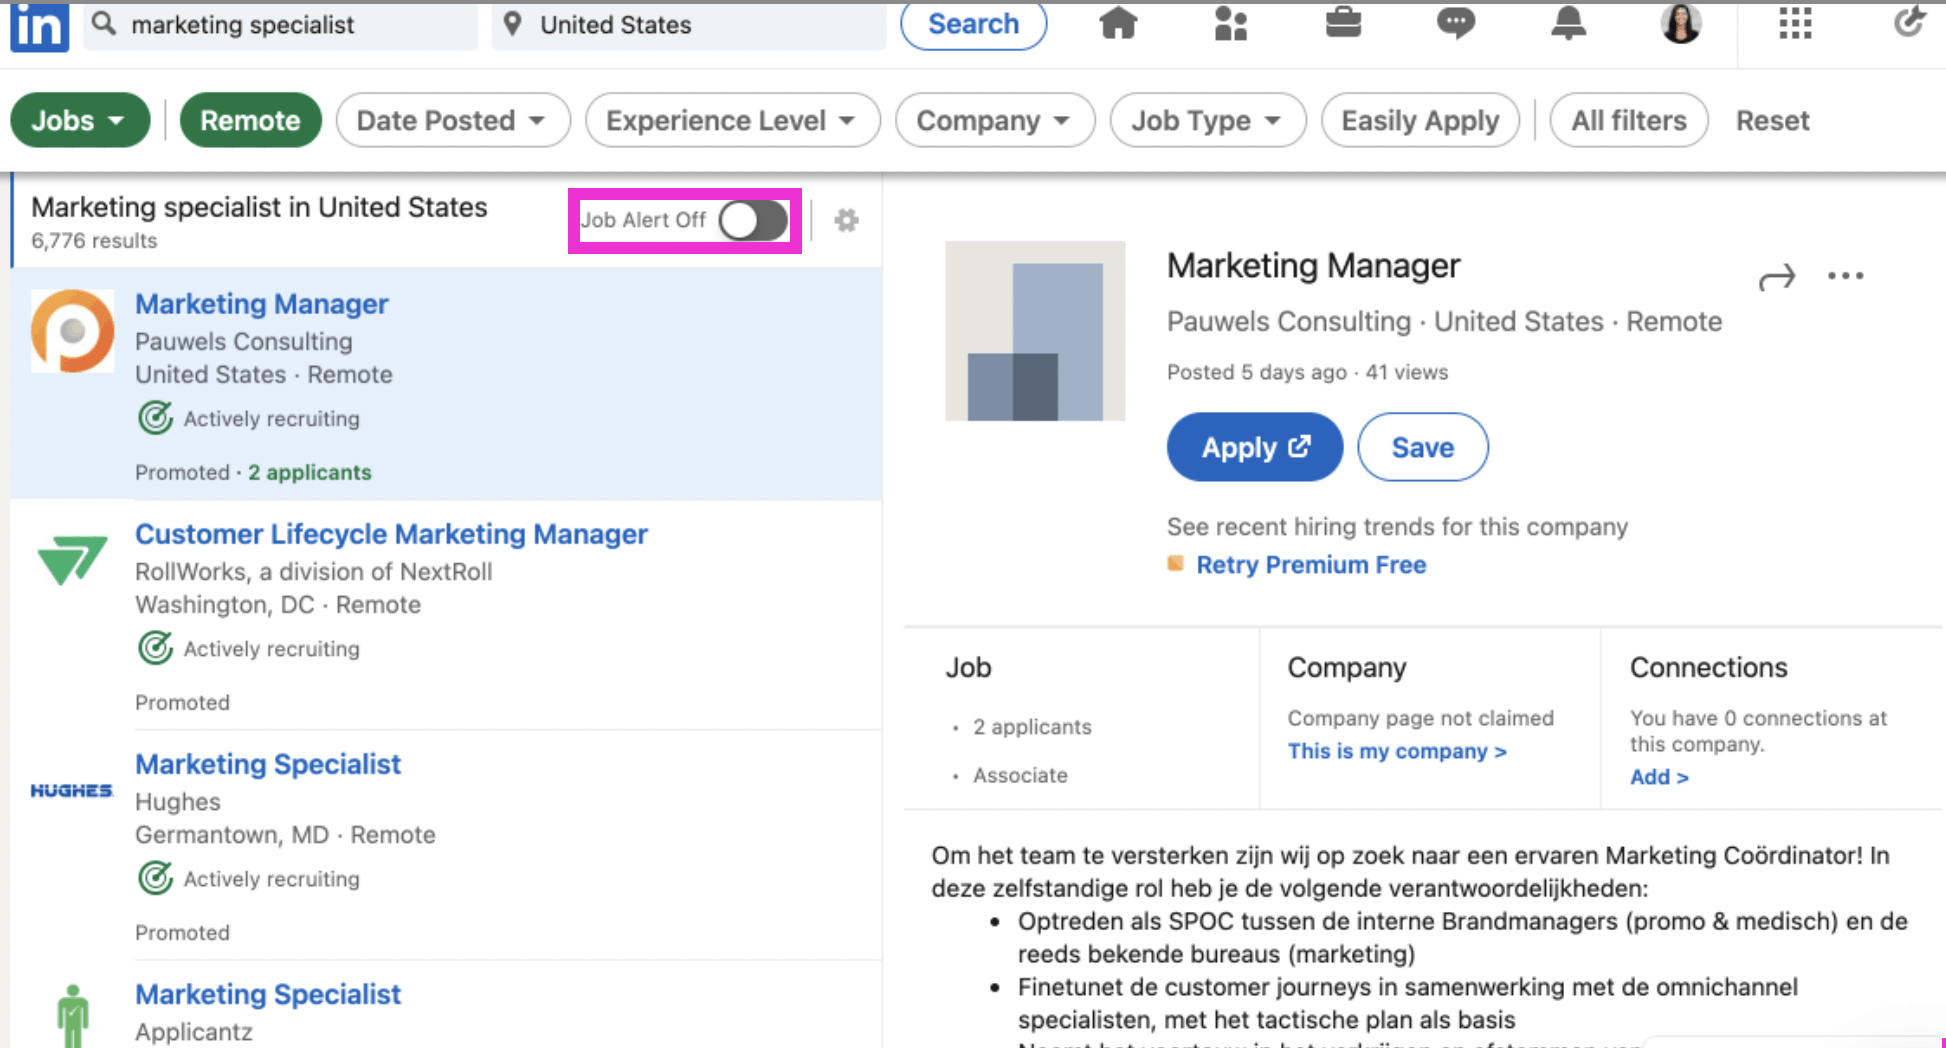Screen dimensions: 1946x1048
Task: Click 'Posted 5 days ago · 41 views'
Action: (1307, 372)
